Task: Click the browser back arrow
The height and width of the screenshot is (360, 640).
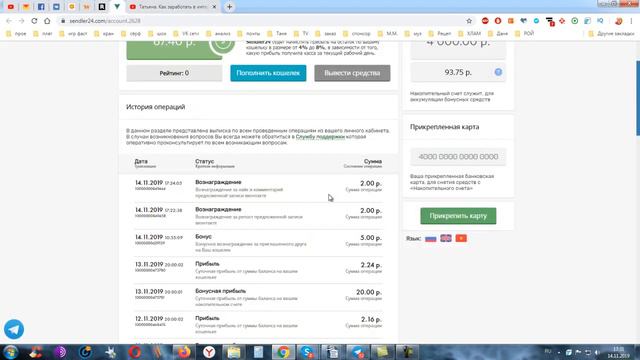Action: [x=9, y=21]
